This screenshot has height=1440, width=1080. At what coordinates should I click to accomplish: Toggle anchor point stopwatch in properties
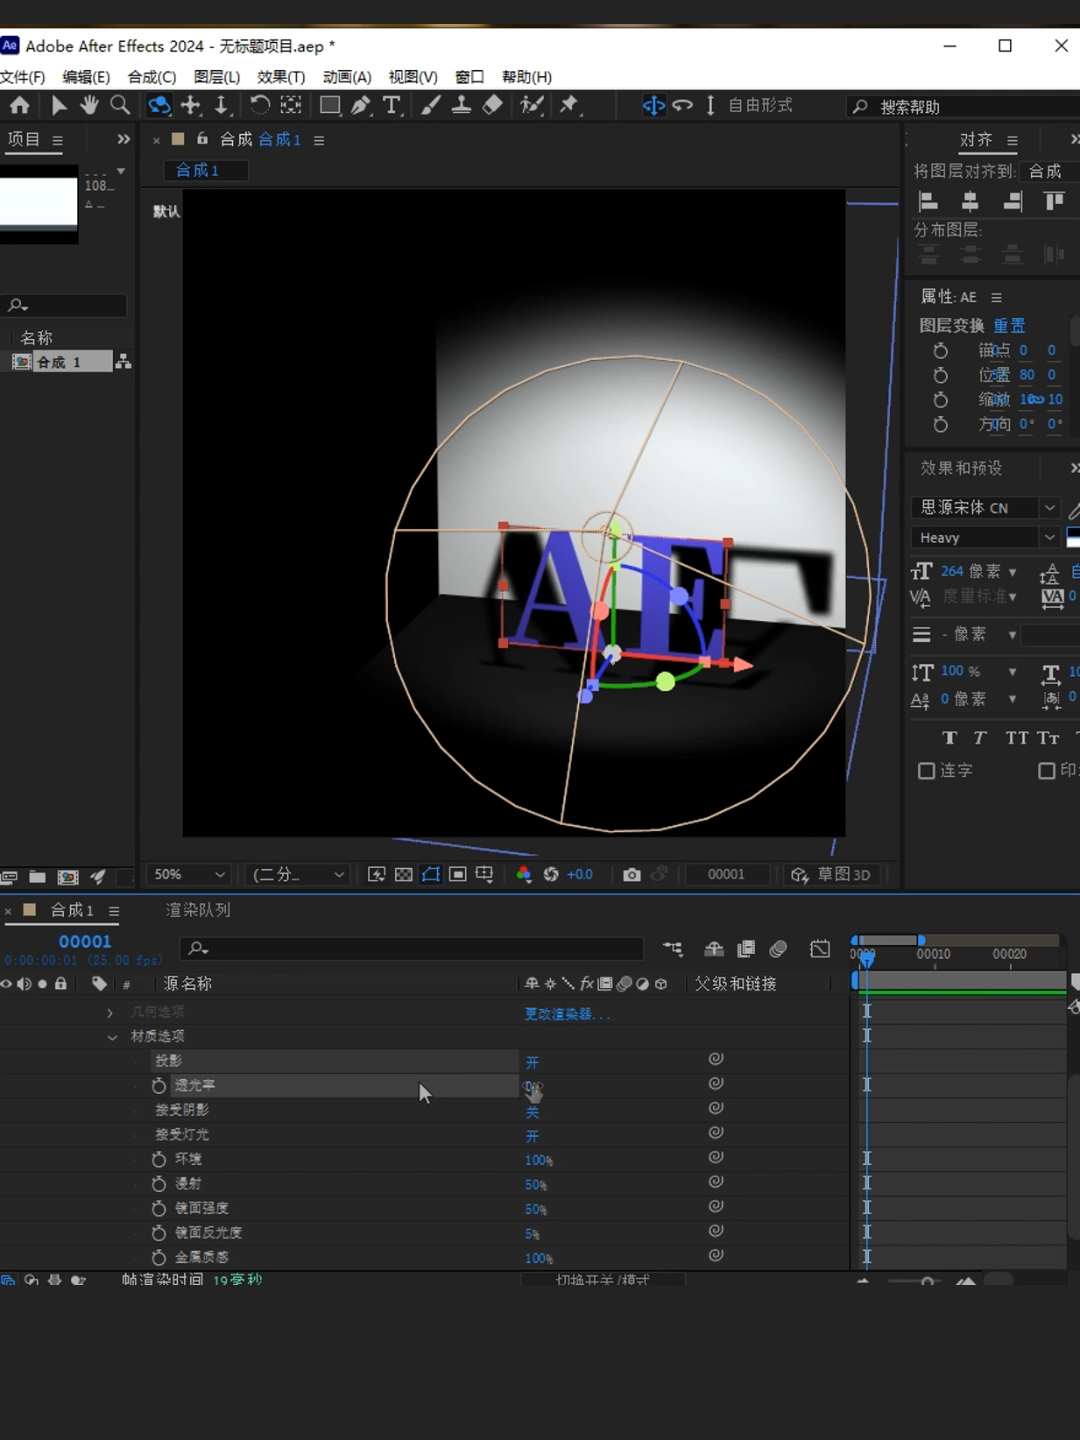pos(940,350)
